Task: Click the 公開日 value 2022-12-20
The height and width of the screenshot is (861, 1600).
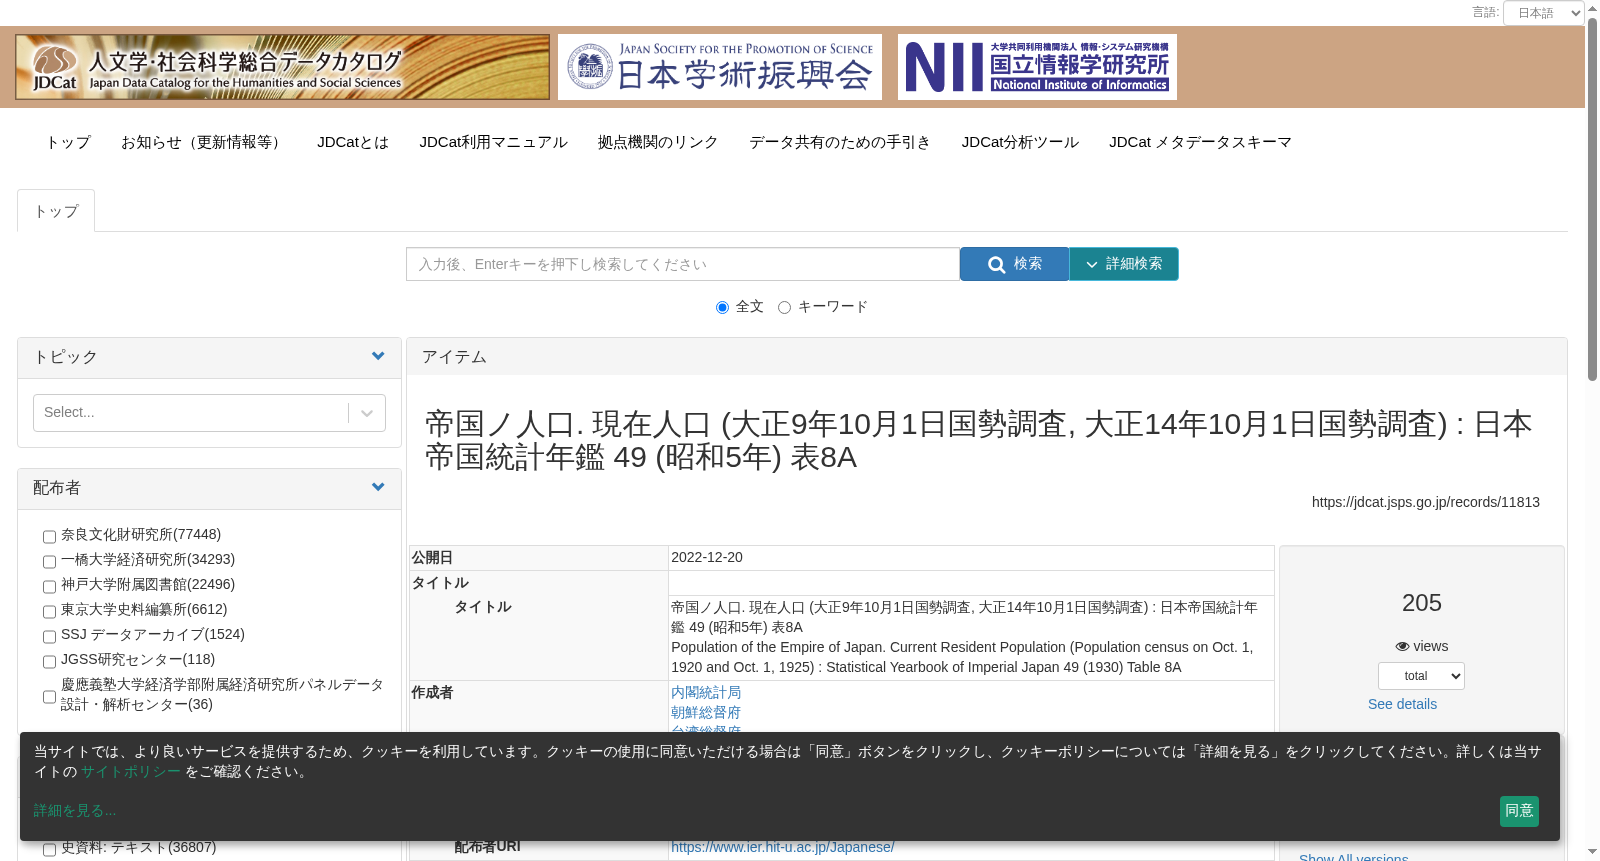Action: (x=707, y=557)
